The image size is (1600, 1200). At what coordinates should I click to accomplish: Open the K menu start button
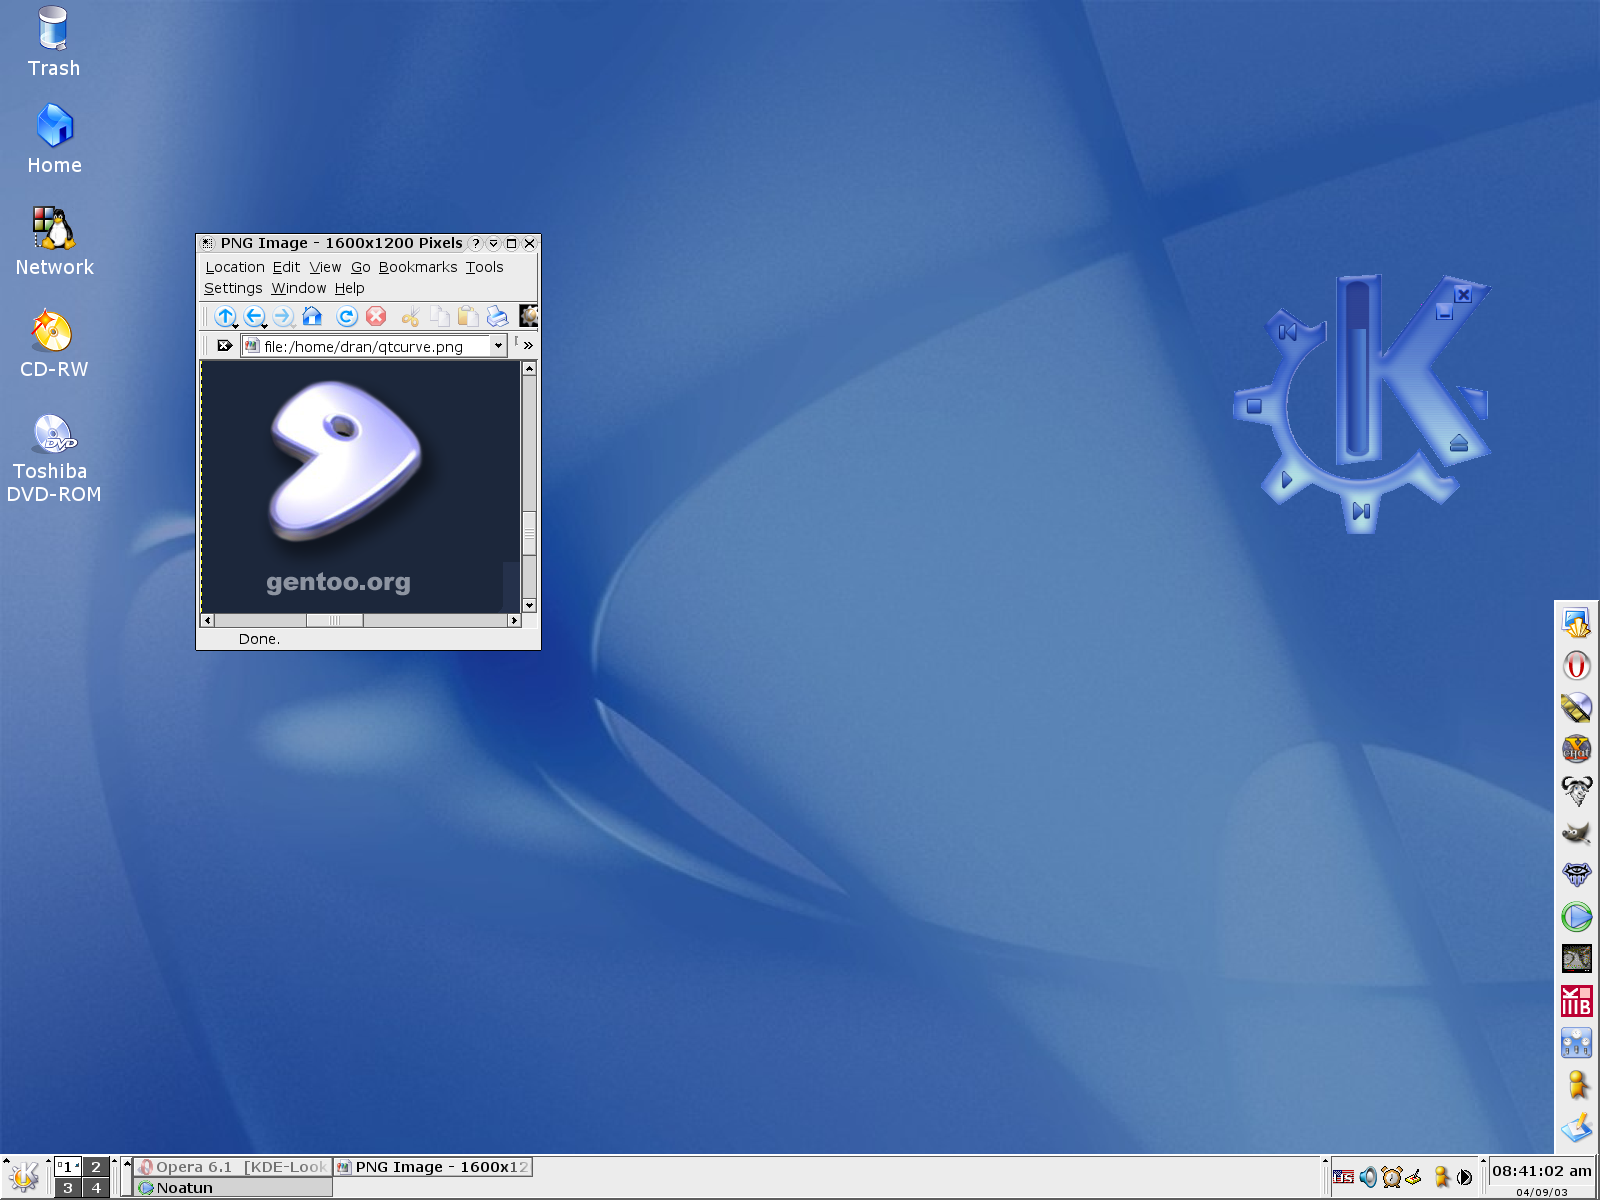click(x=24, y=1177)
